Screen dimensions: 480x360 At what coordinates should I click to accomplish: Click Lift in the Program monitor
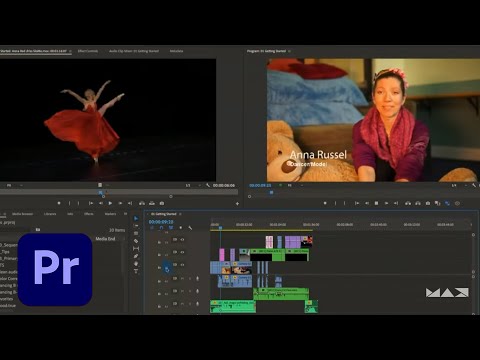[x=408, y=203]
